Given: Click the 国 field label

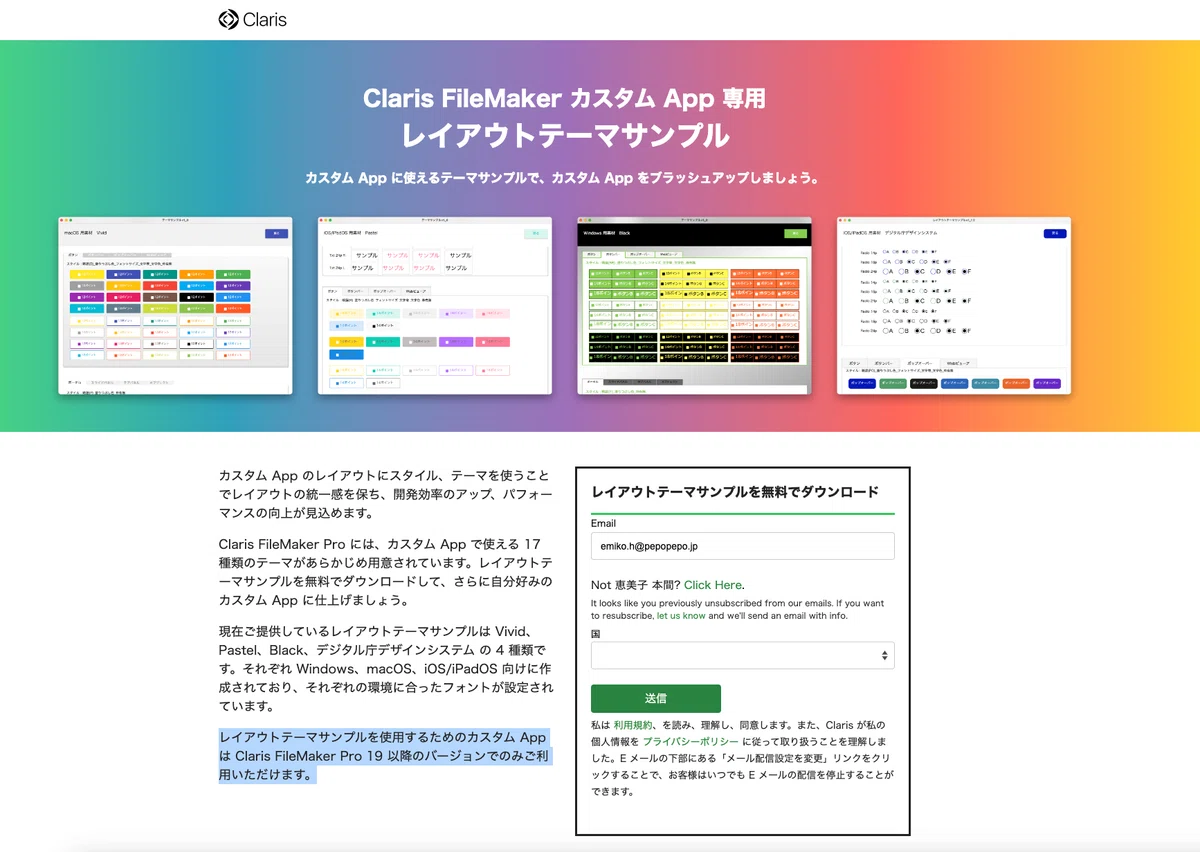Looking at the screenshot, I should click(x=596, y=634).
